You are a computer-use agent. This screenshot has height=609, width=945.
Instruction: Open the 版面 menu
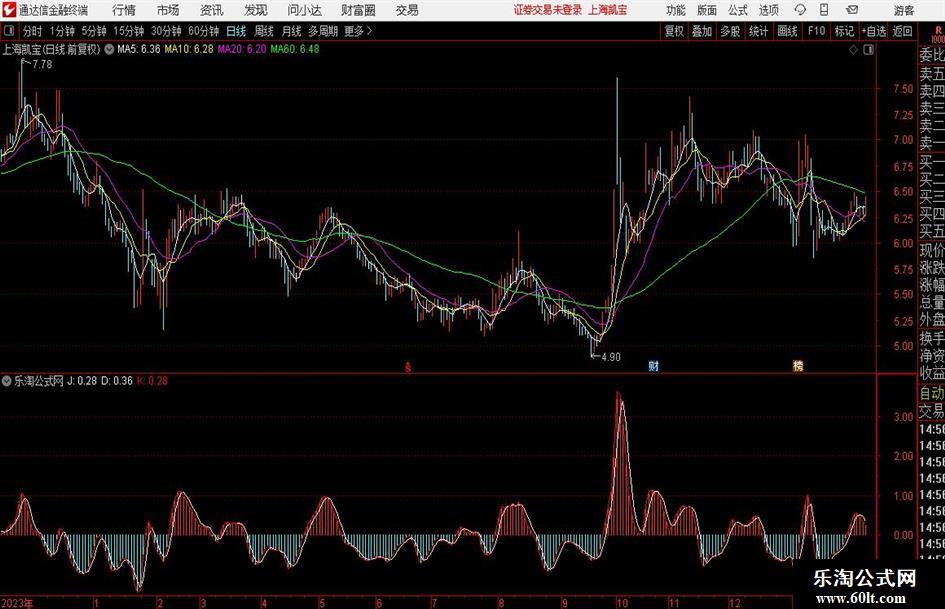click(706, 10)
